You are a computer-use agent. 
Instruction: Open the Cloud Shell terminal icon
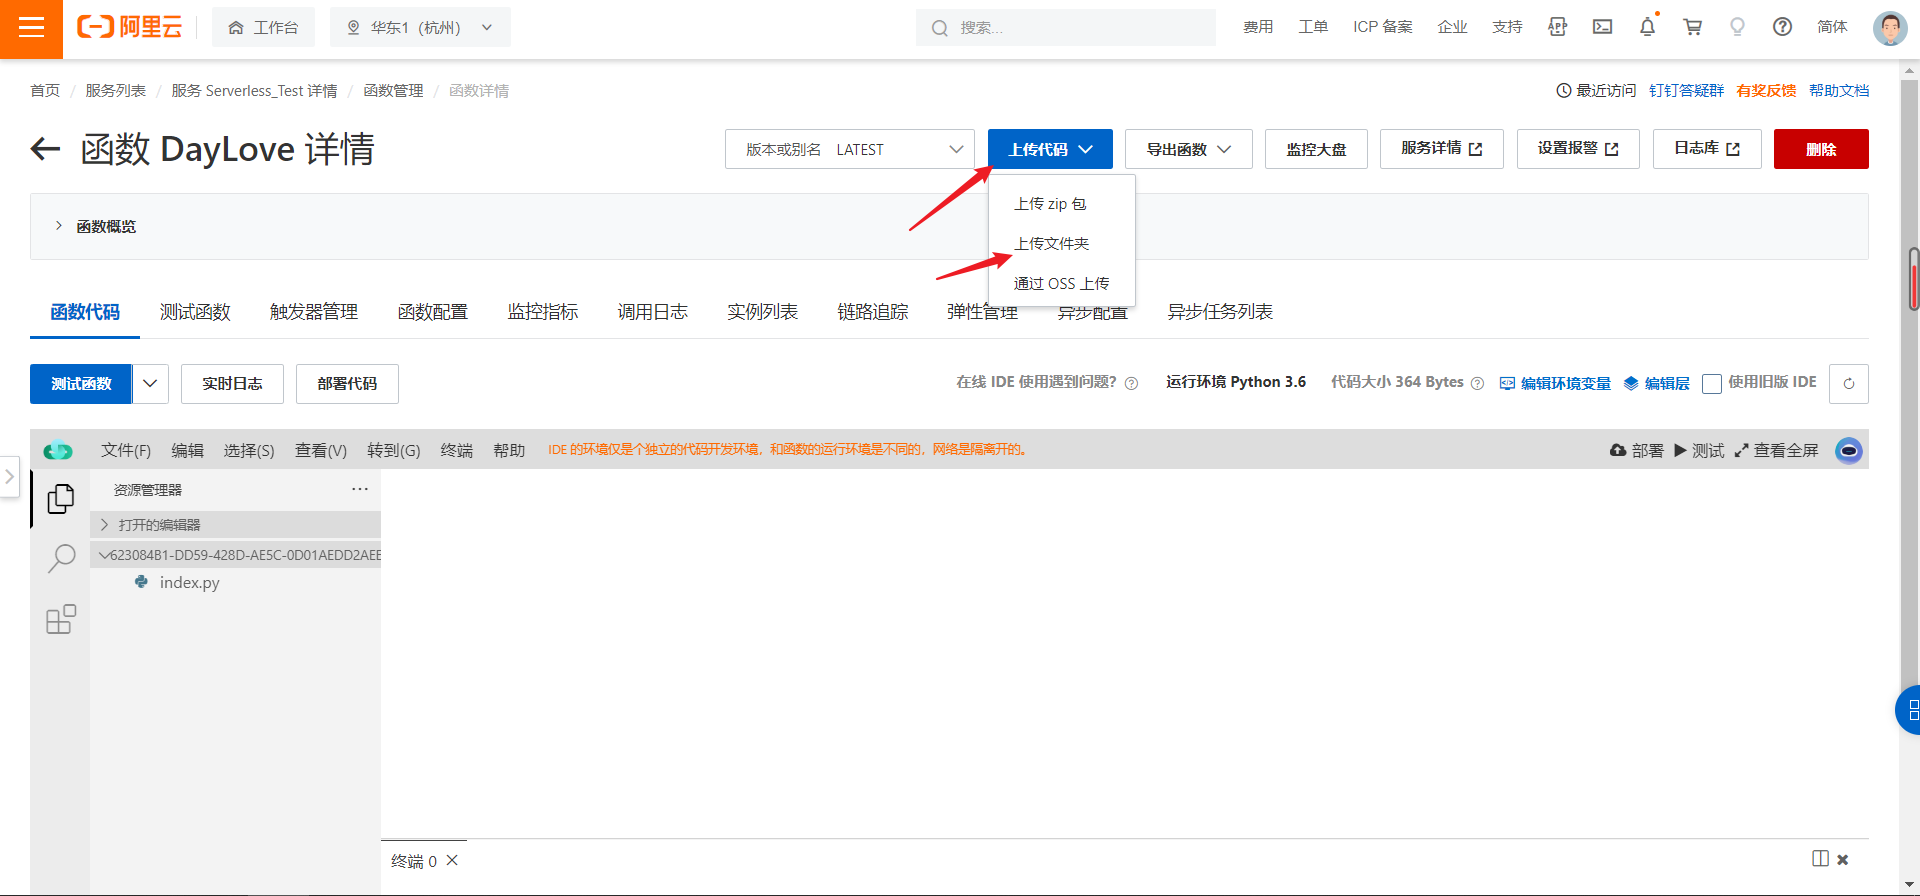[1602, 27]
